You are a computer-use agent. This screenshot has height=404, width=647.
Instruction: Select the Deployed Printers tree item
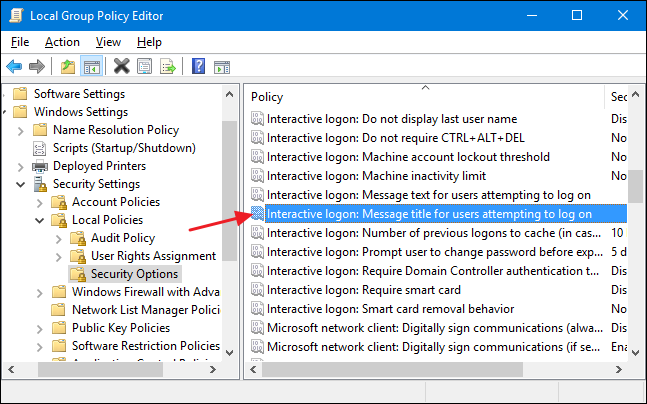point(99,166)
